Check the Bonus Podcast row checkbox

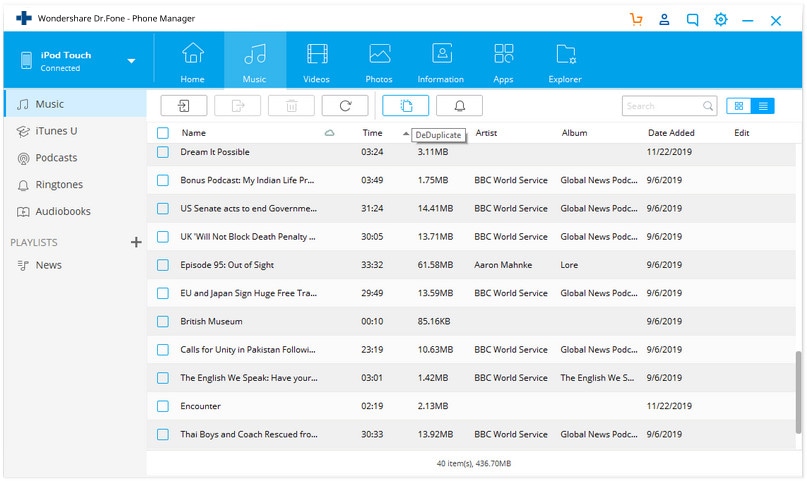[x=163, y=181]
